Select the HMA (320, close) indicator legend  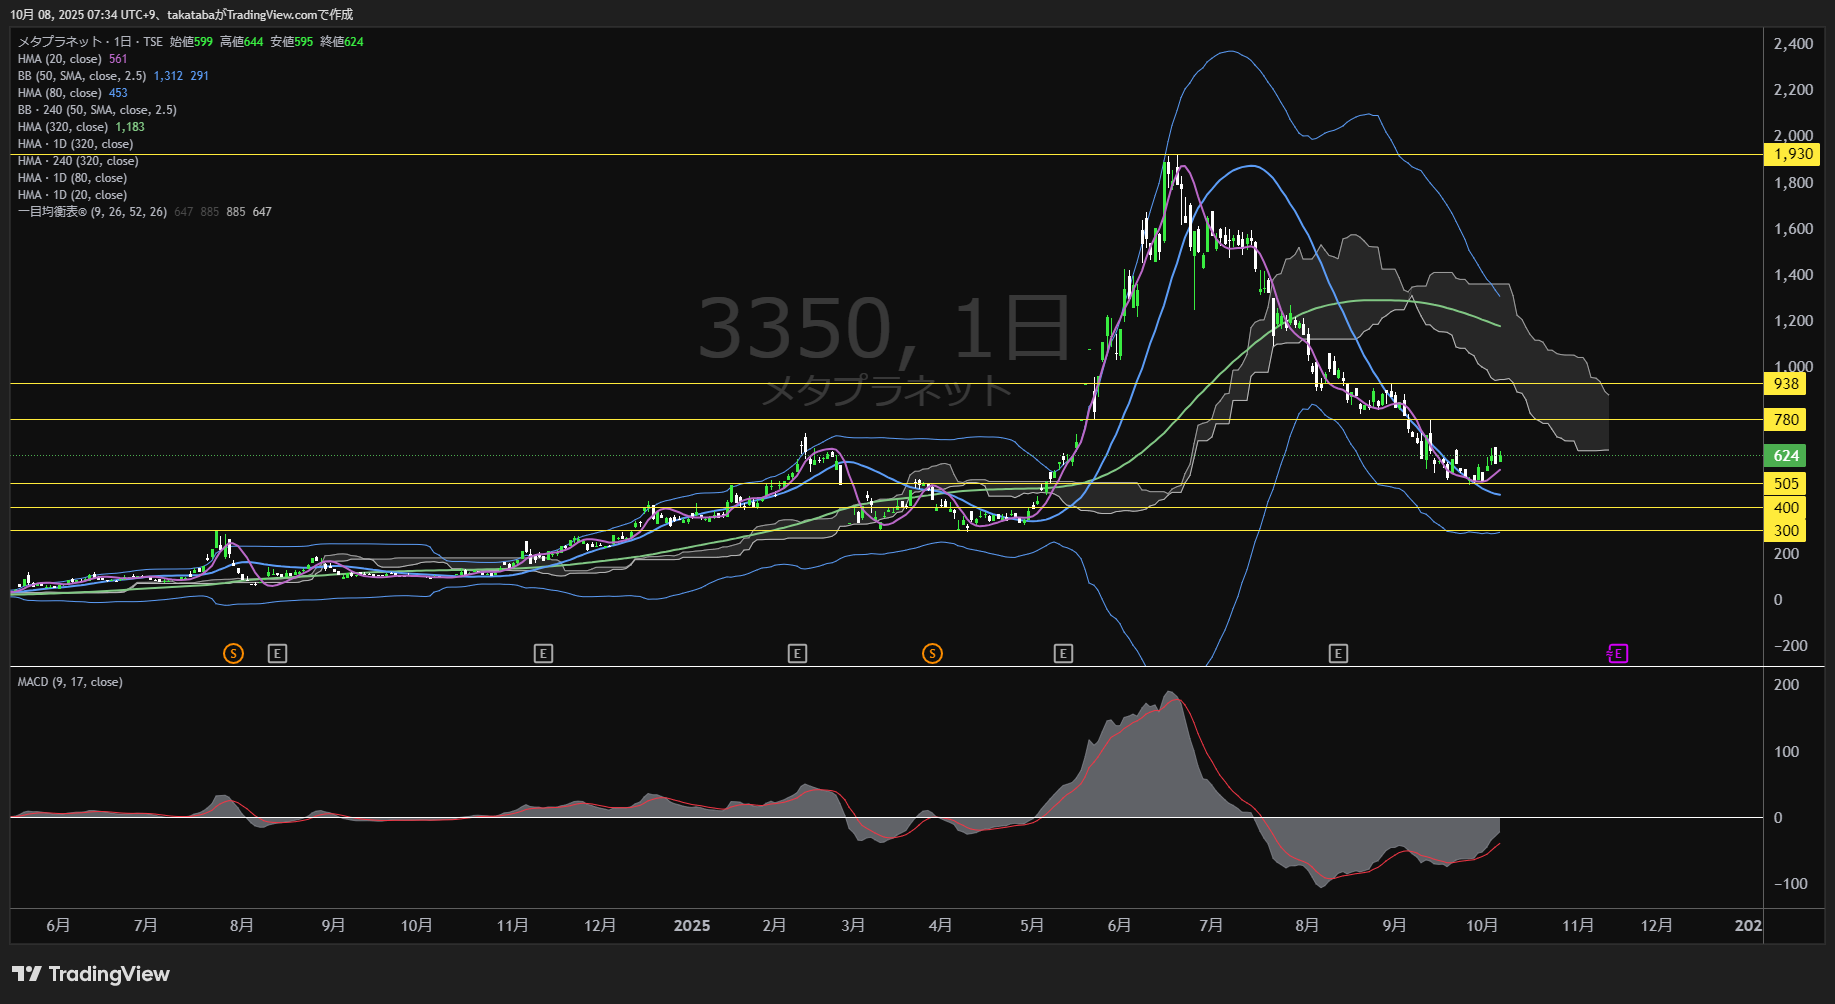click(x=63, y=127)
